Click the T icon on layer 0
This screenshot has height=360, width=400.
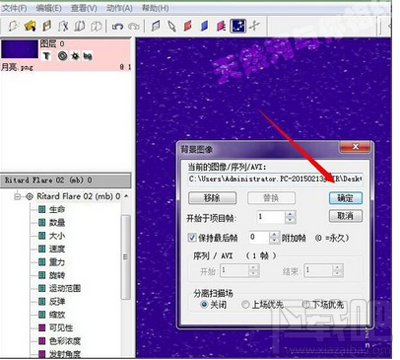click(46, 56)
